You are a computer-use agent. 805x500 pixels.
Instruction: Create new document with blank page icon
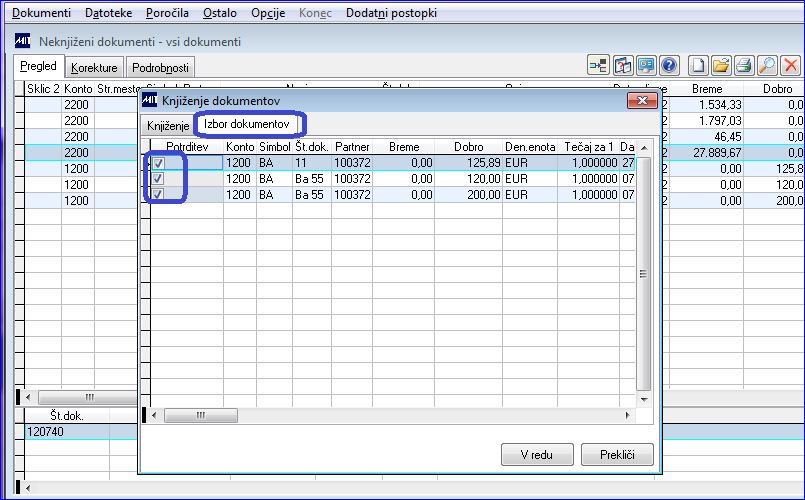698,66
